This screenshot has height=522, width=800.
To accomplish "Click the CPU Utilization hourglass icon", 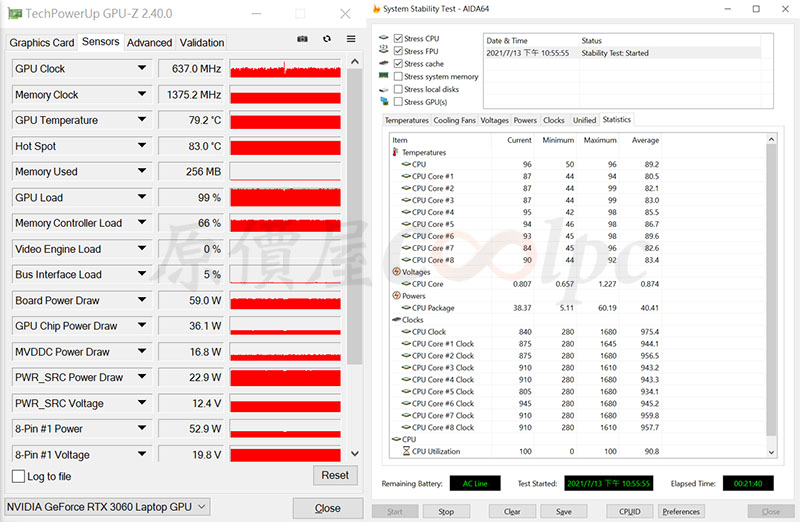I will pyautogui.click(x=406, y=451).
